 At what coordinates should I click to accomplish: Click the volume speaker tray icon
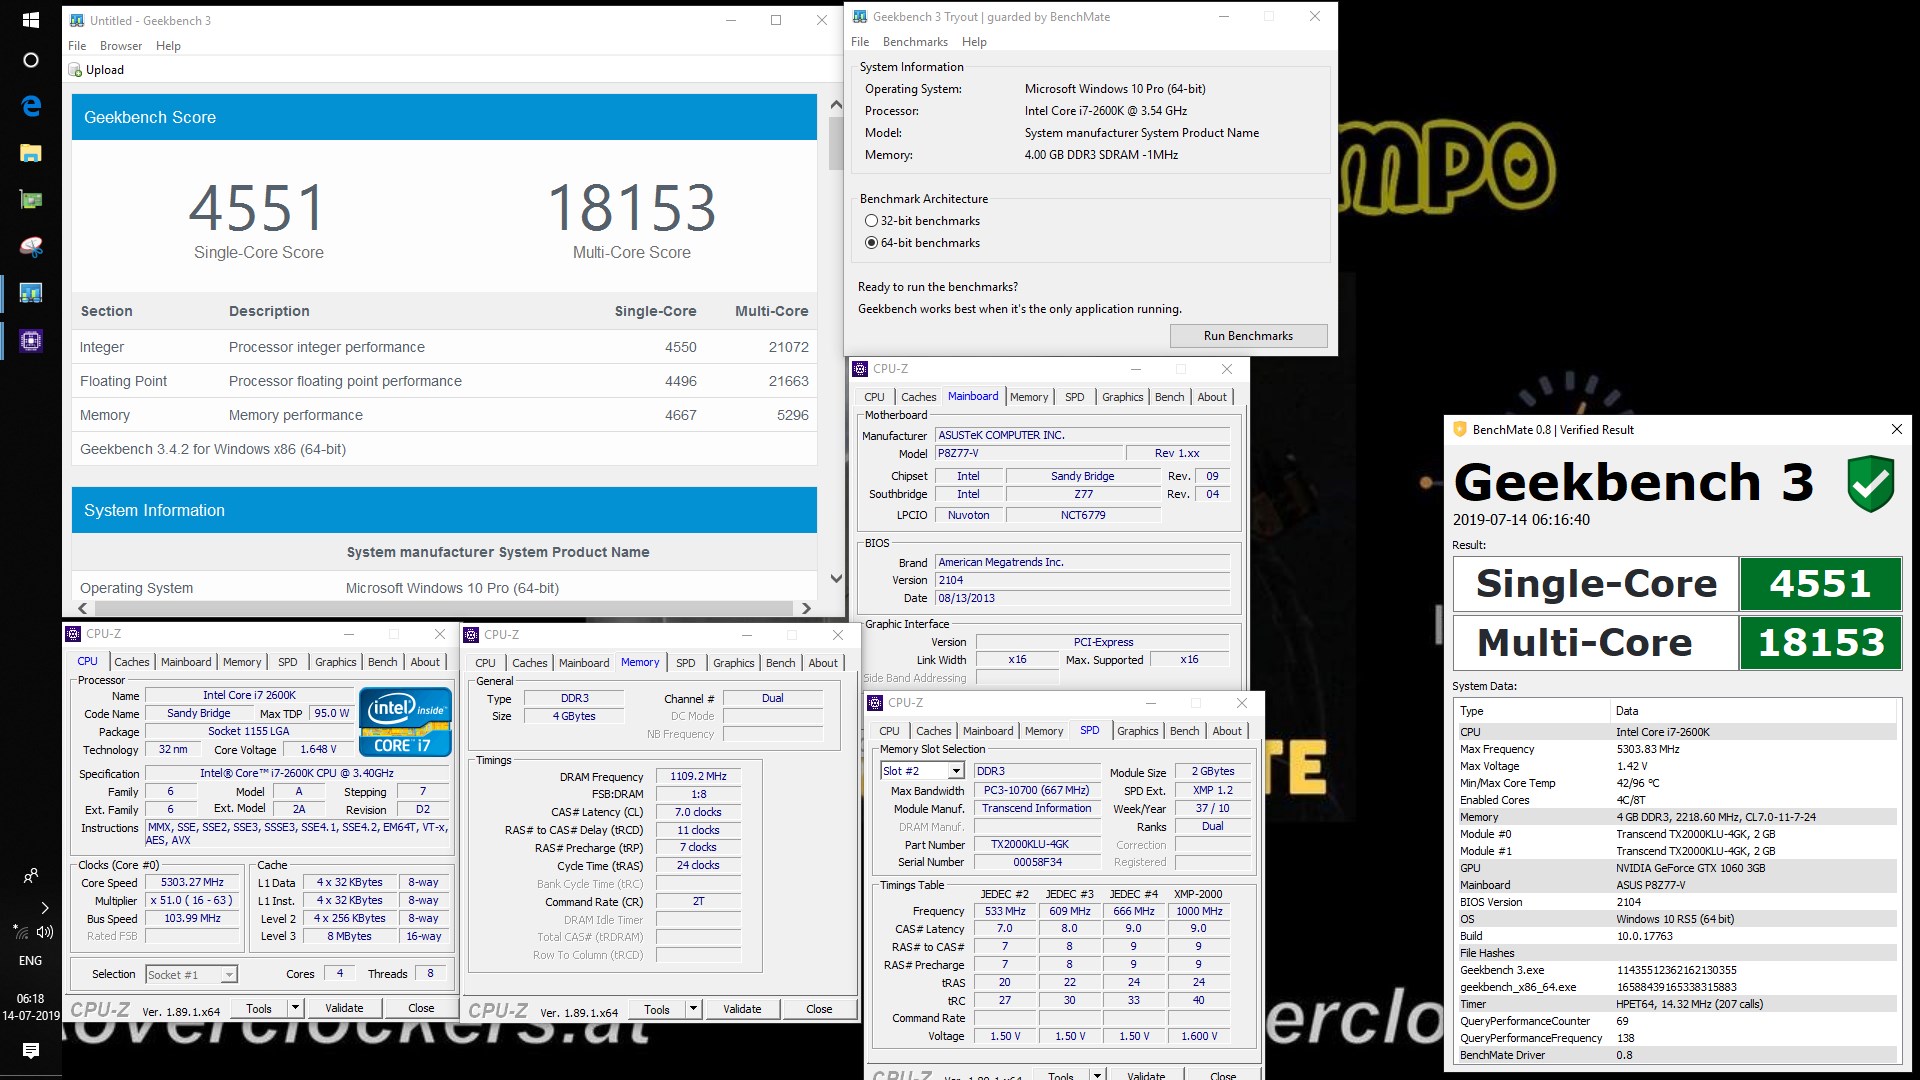tap(45, 932)
